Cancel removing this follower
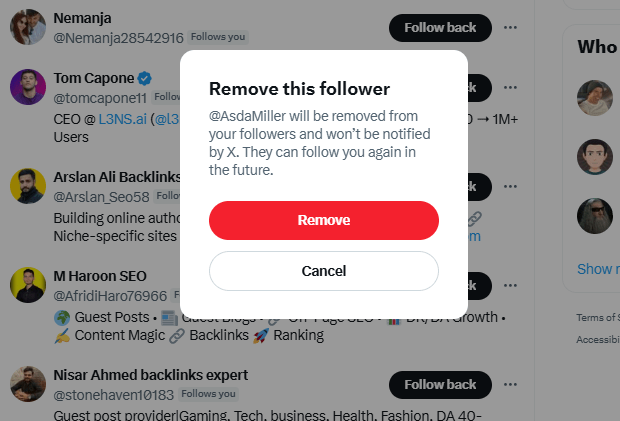 pos(323,271)
